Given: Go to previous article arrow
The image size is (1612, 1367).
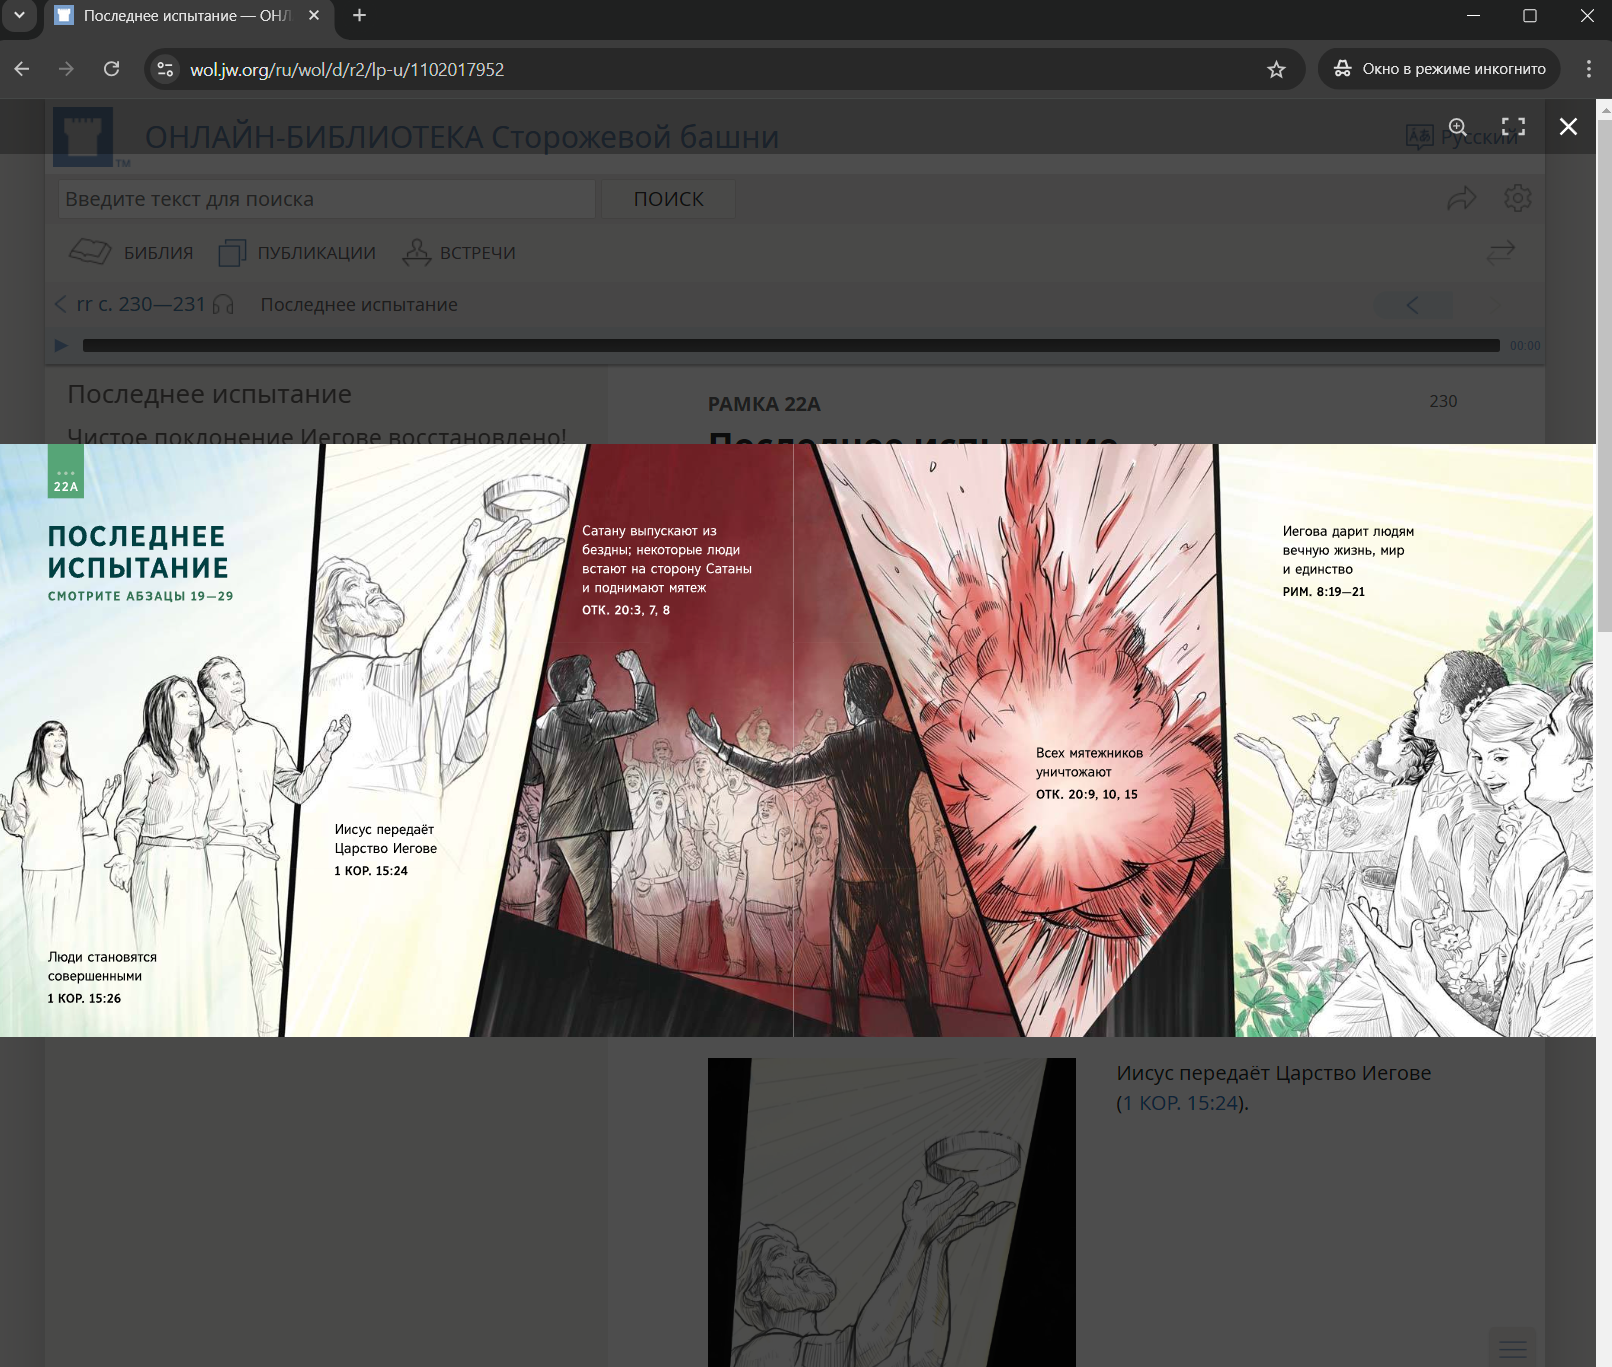Looking at the screenshot, I should (x=1412, y=305).
